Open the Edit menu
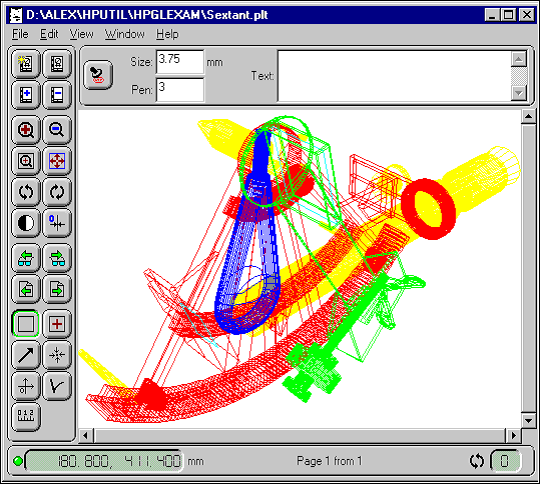 click(49, 34)
